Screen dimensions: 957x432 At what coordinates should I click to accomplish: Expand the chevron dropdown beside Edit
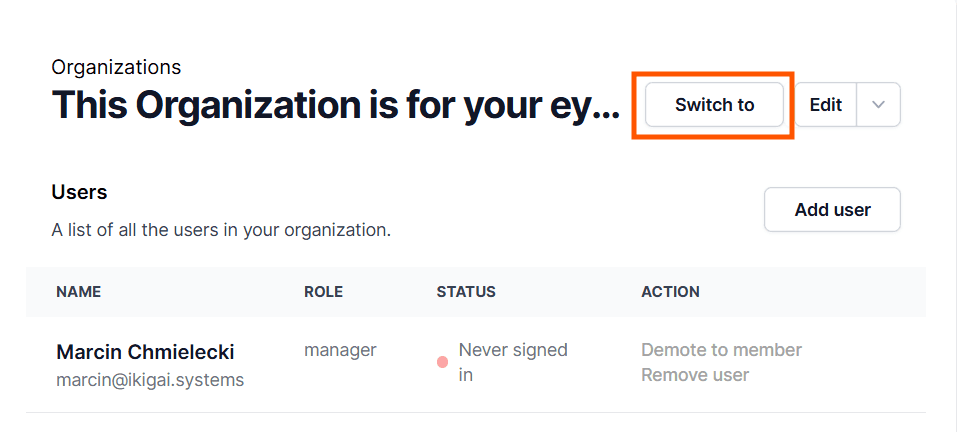[x=878, y=105]
